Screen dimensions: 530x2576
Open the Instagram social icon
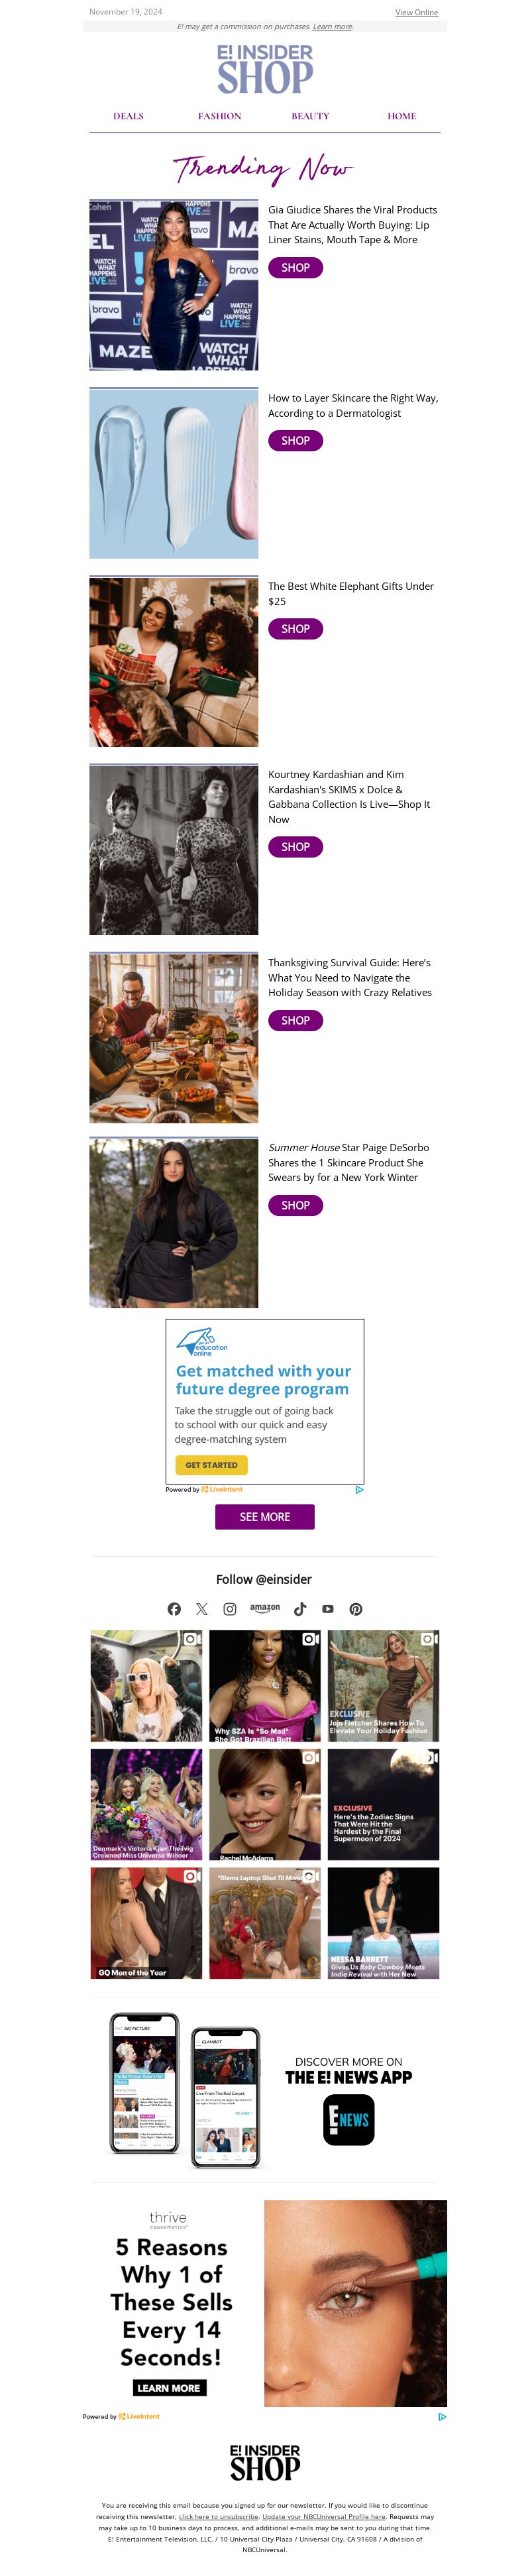point(230,1609)
